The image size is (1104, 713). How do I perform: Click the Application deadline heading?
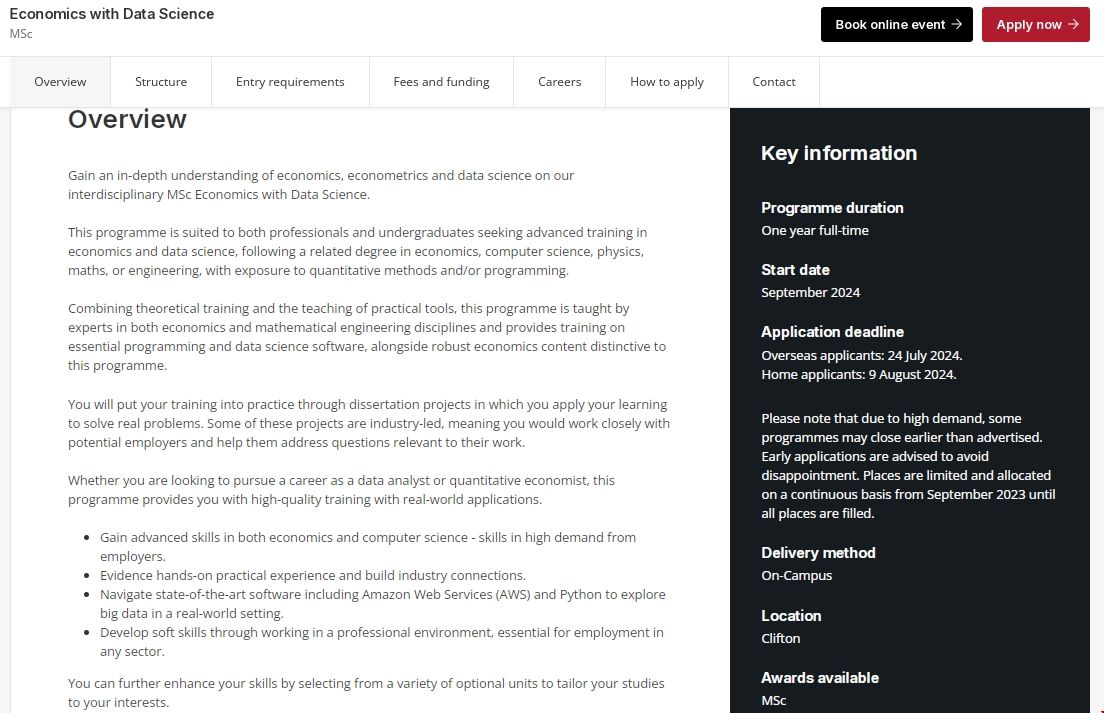(832, 332)
